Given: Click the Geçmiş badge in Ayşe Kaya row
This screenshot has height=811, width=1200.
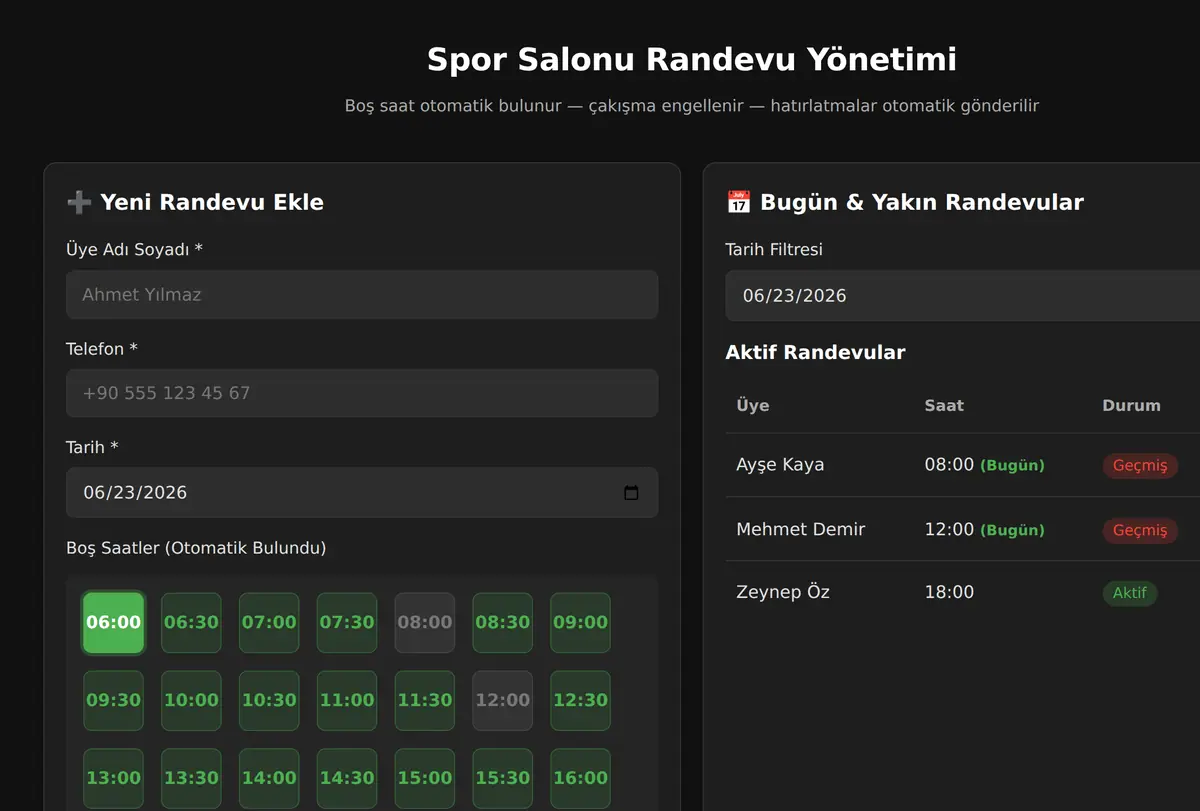Looking at the screenshot, I should 1140,466.
